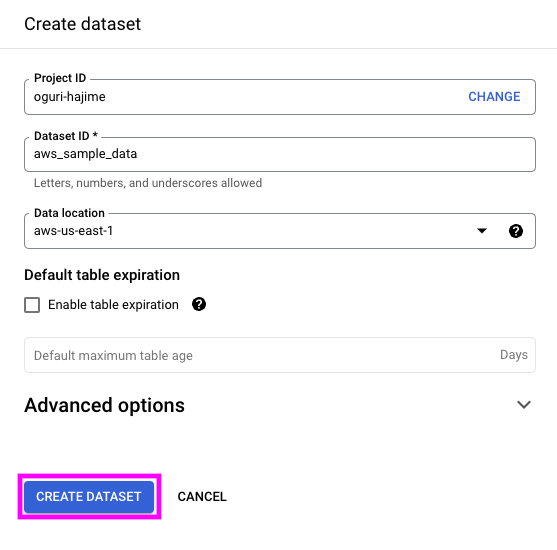This screenshot has height=550, width=557.
Task: Click the Data location field label
Action: point(69,213)
